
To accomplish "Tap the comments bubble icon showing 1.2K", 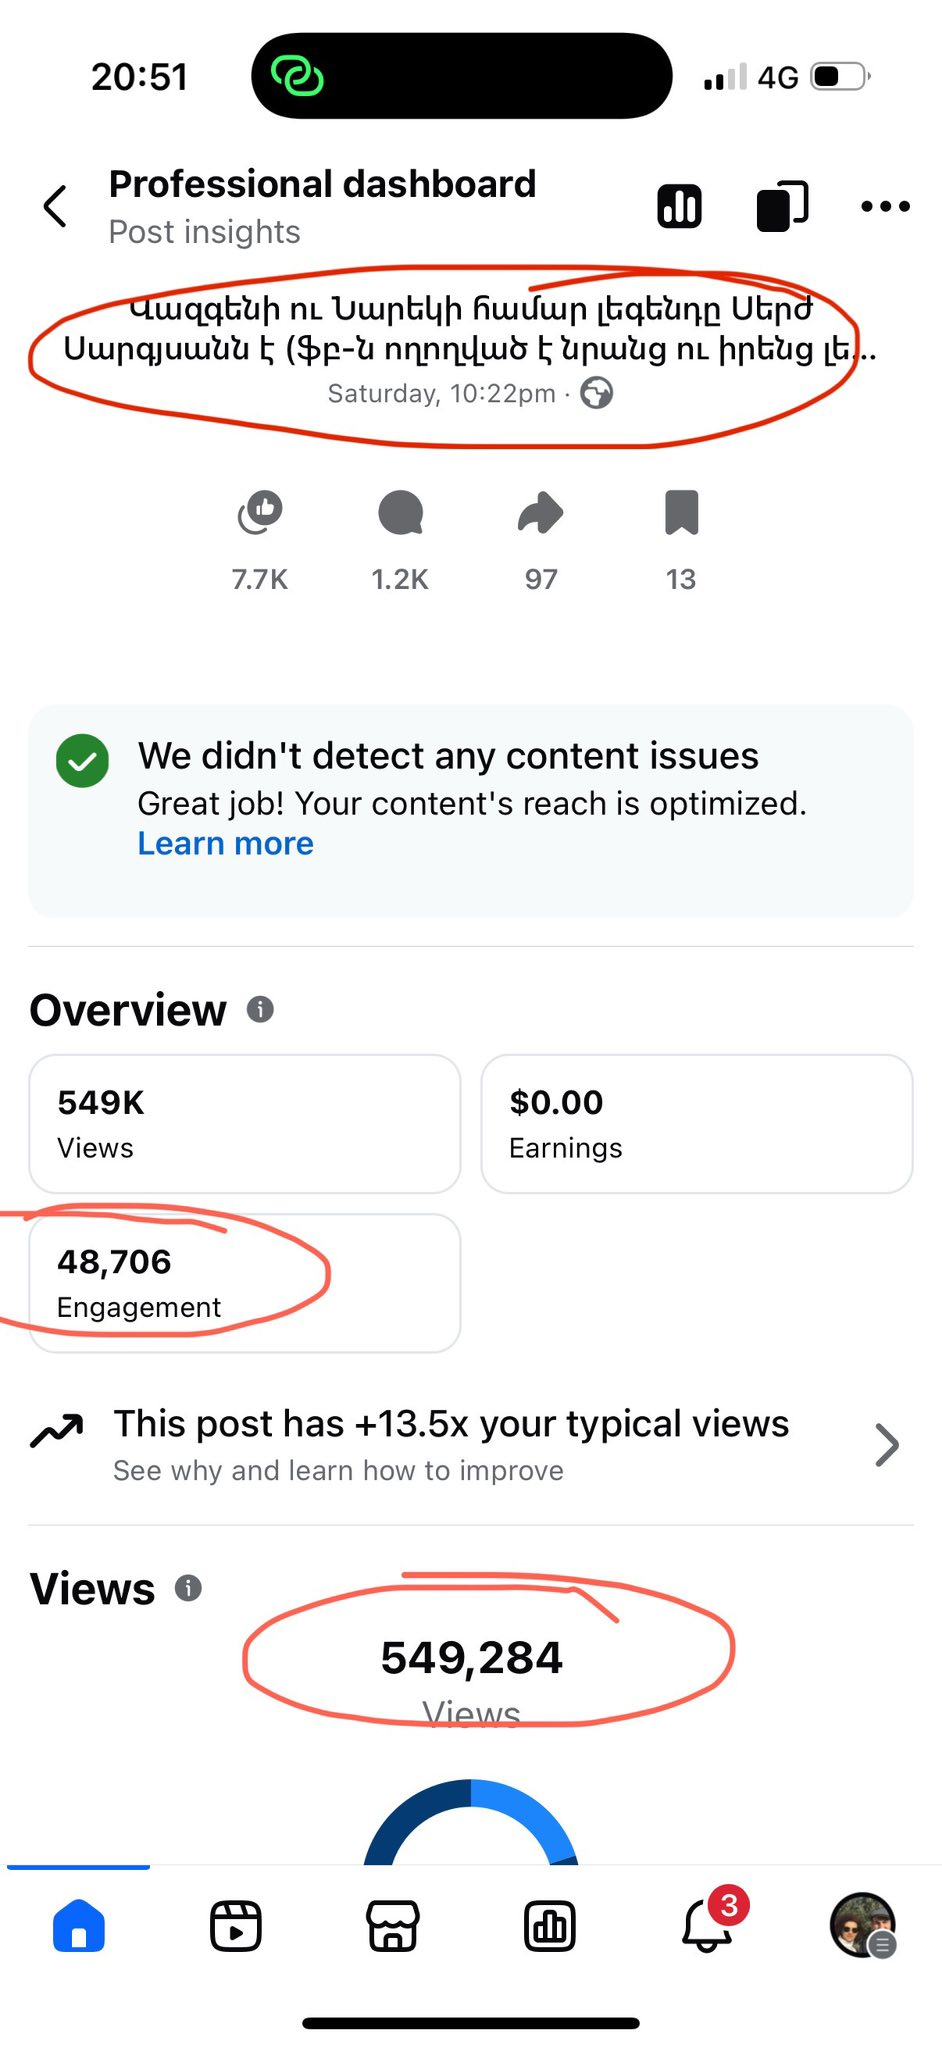I will click(400, 513).
